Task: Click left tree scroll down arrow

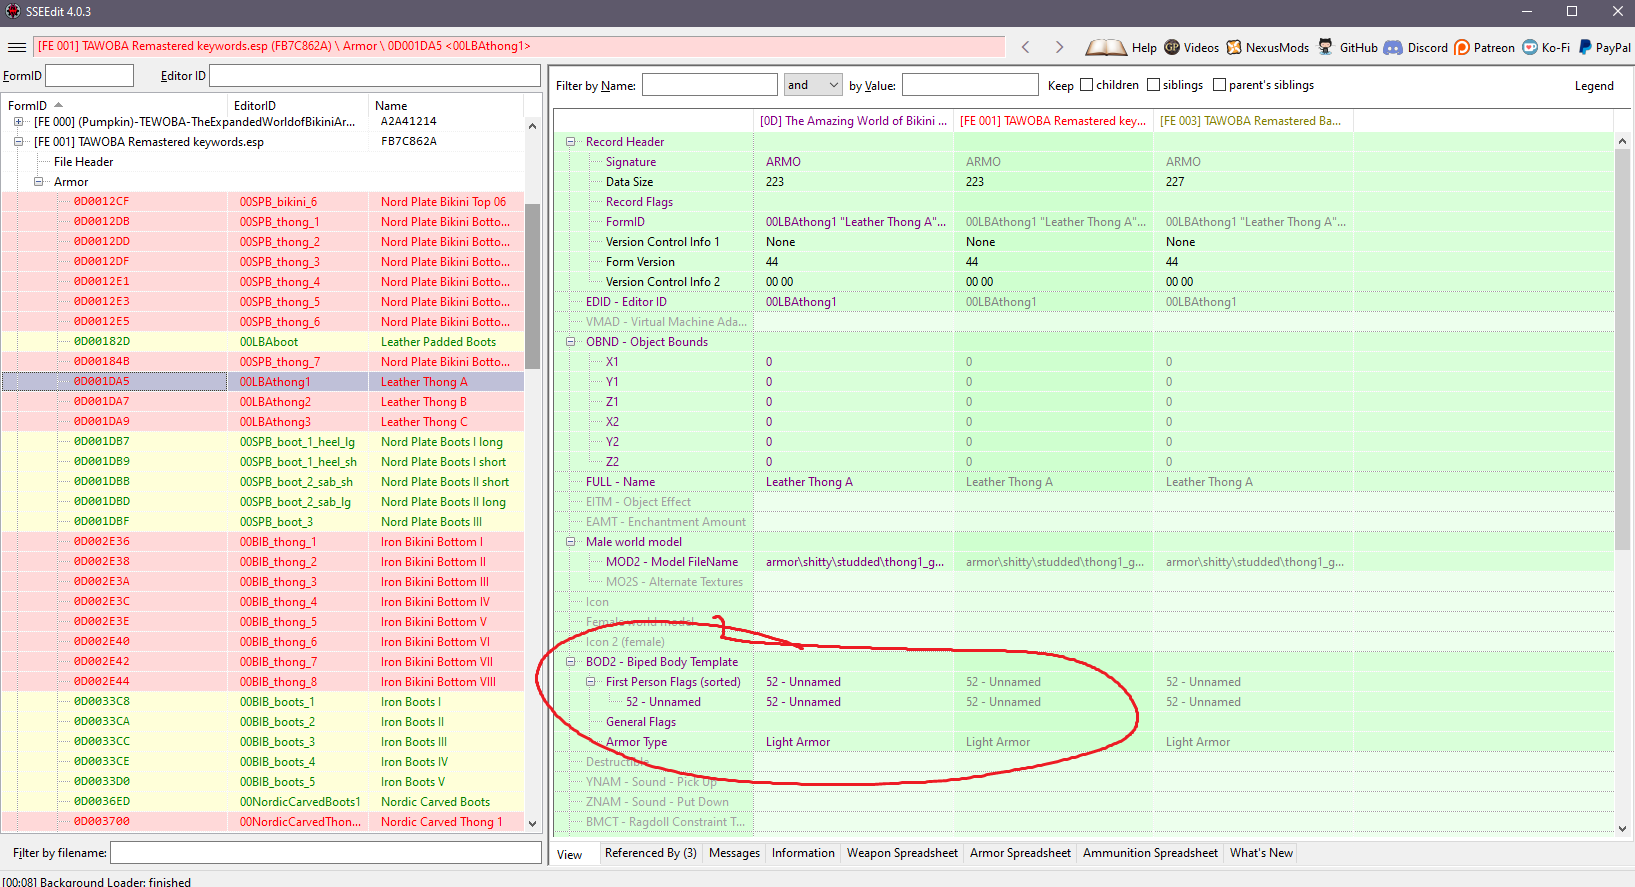Action: [x=532, y=824]
